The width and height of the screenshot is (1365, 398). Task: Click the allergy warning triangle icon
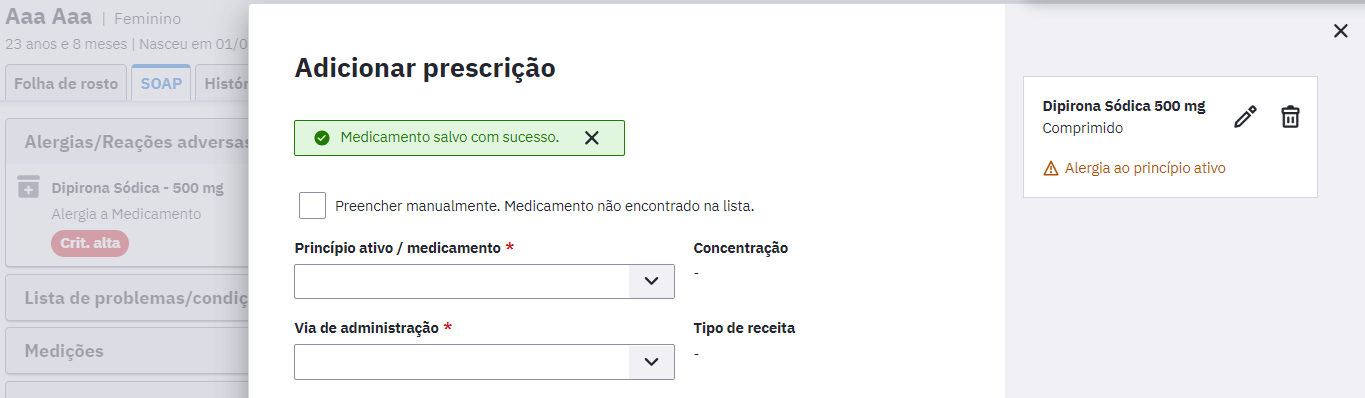click(x=1051, y=168)
